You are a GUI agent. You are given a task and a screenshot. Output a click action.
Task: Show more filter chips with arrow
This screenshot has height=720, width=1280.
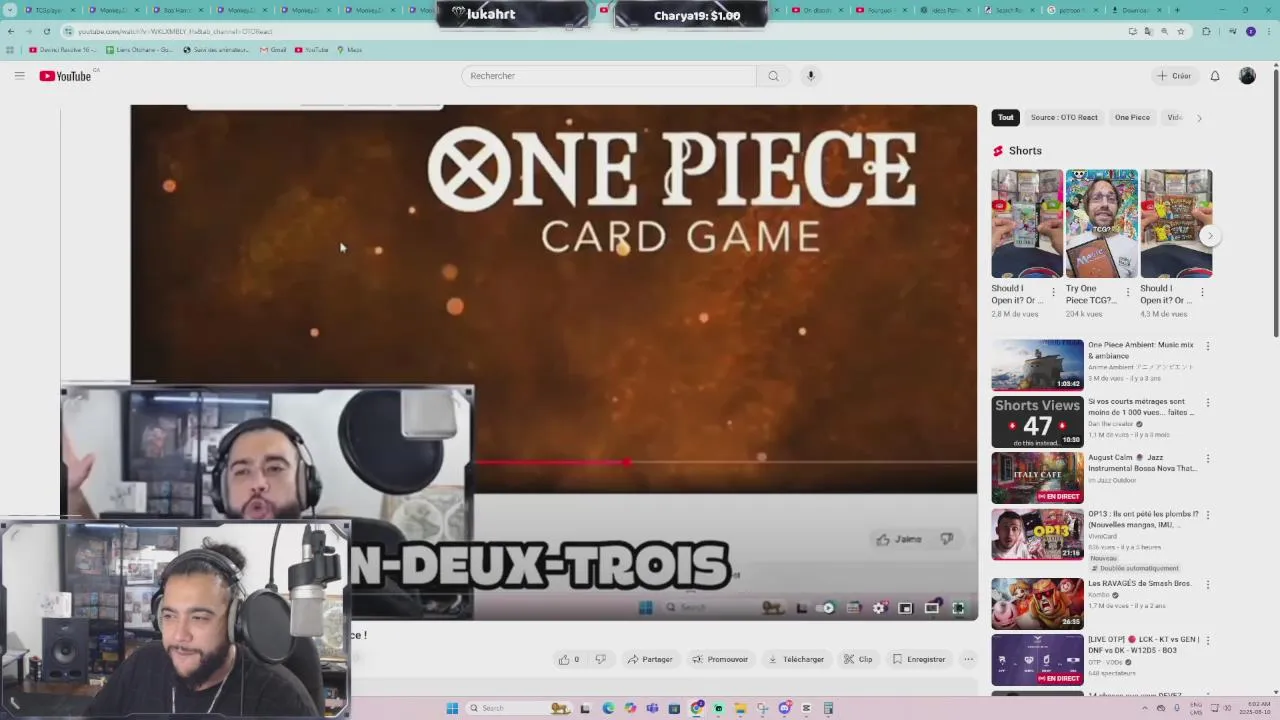point(1199,118)
